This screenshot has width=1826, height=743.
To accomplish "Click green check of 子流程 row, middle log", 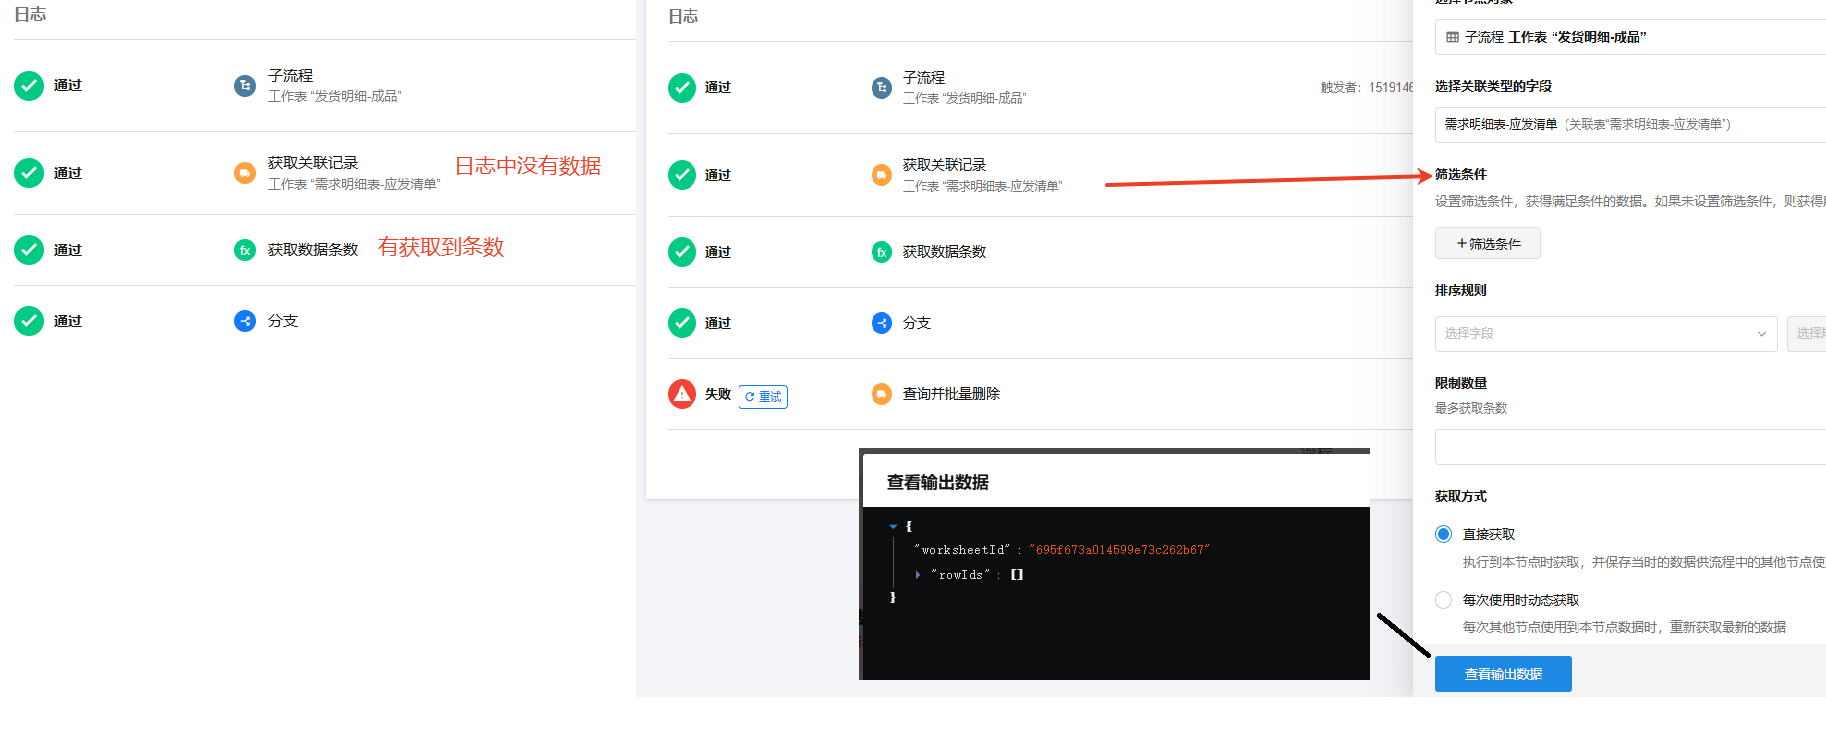I will (x=682, y=88).
